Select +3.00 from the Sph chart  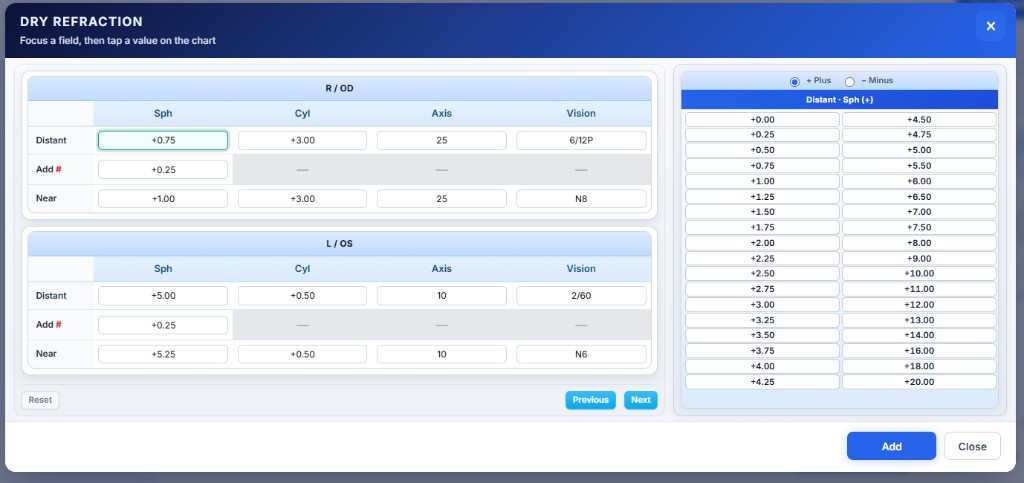coord(762,305)
